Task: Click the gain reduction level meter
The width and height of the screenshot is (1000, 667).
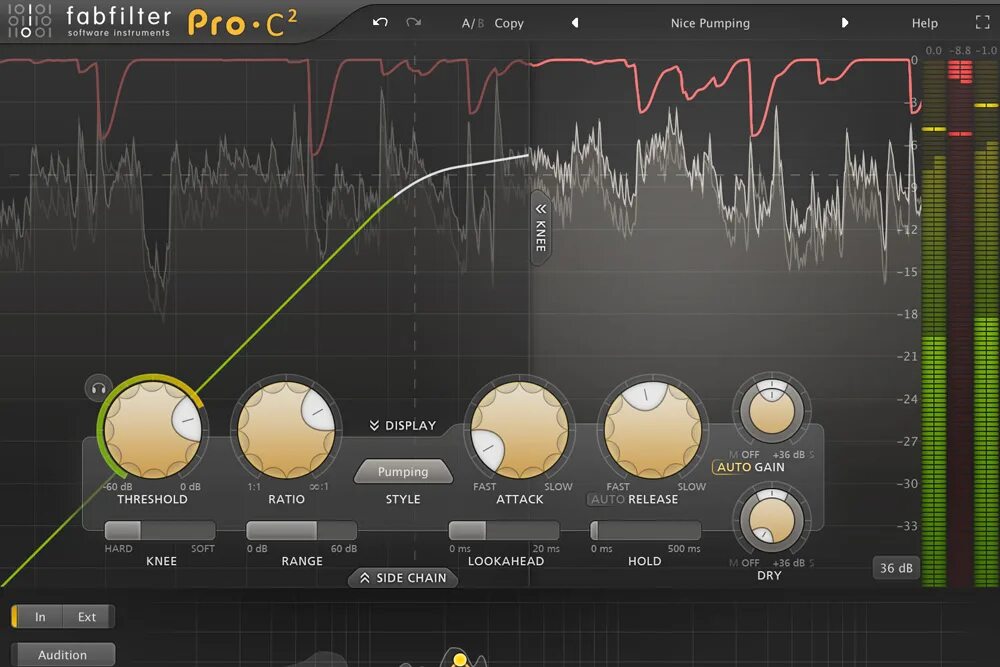Action: coord(960,322)
